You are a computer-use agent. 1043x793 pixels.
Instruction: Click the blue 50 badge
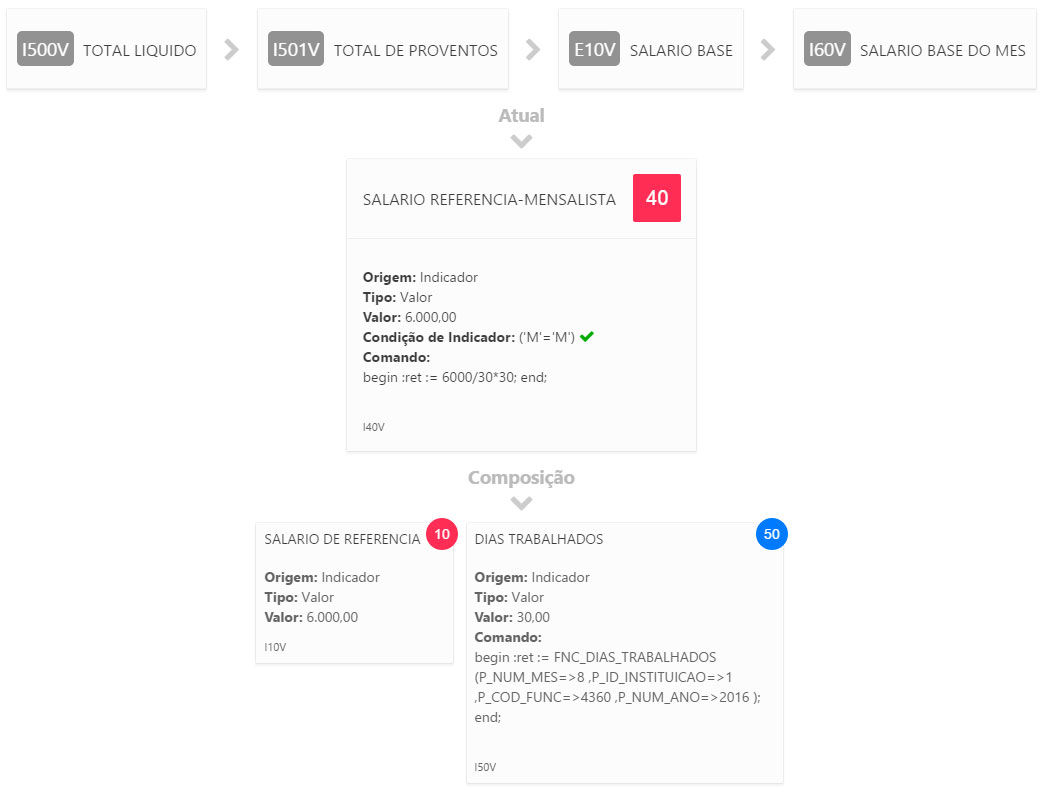pos(771,535)
